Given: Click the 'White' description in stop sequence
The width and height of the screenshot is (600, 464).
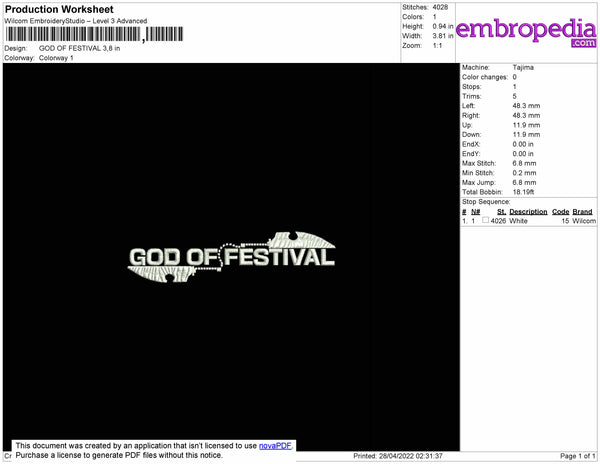Looking at the screenshot, I should point(518,221).
